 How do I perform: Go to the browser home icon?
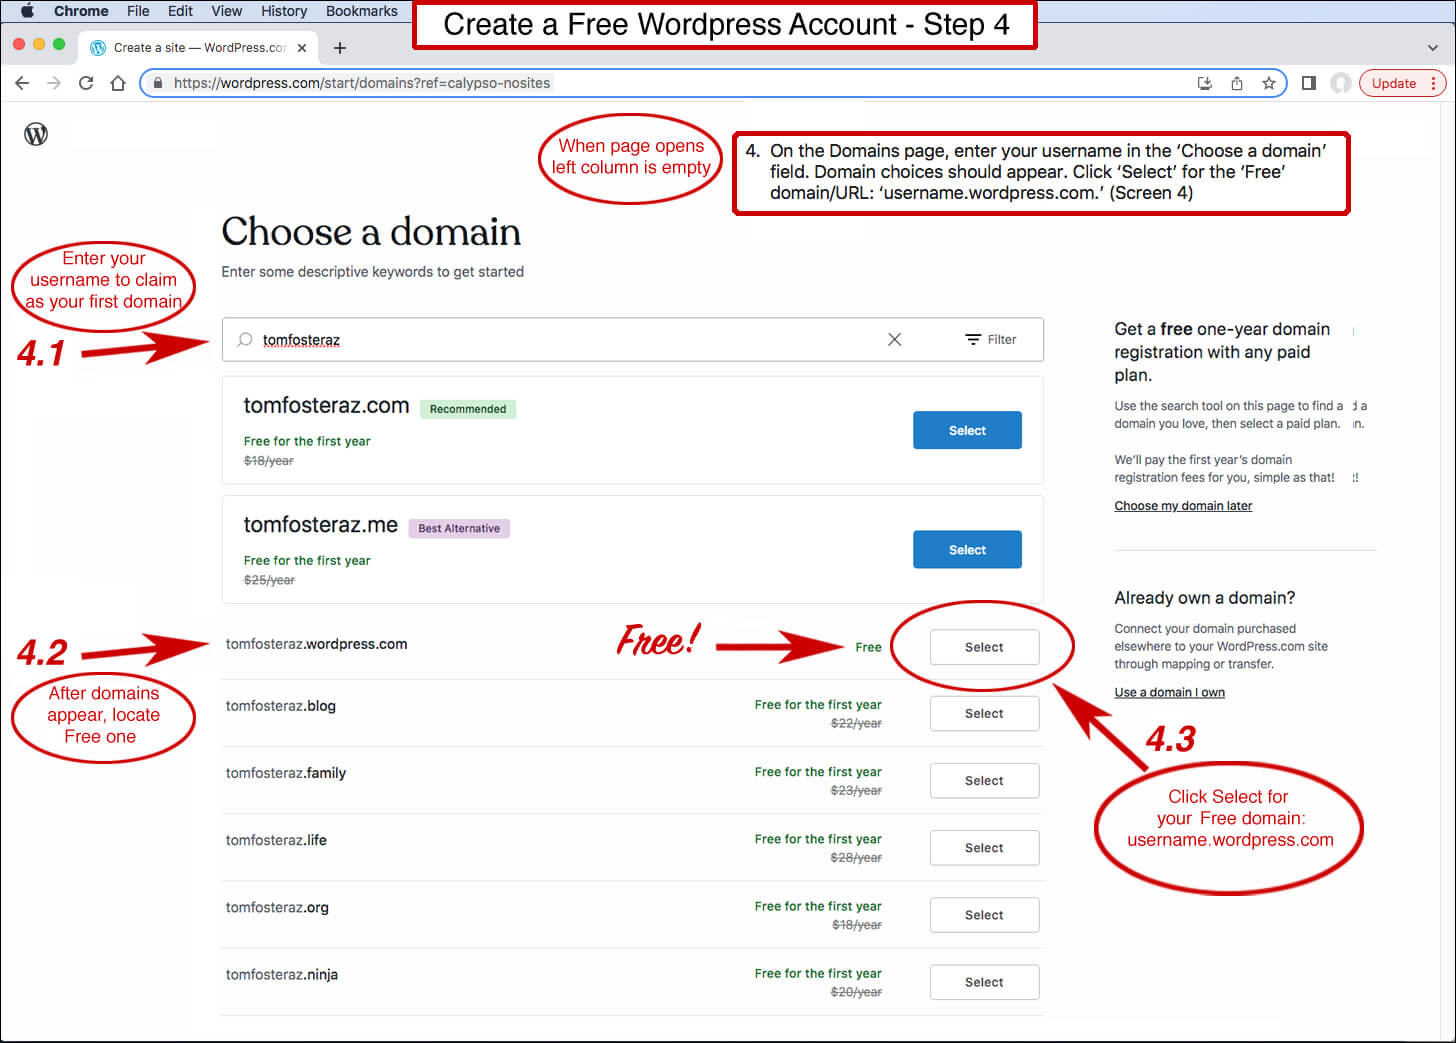(118, 83)
